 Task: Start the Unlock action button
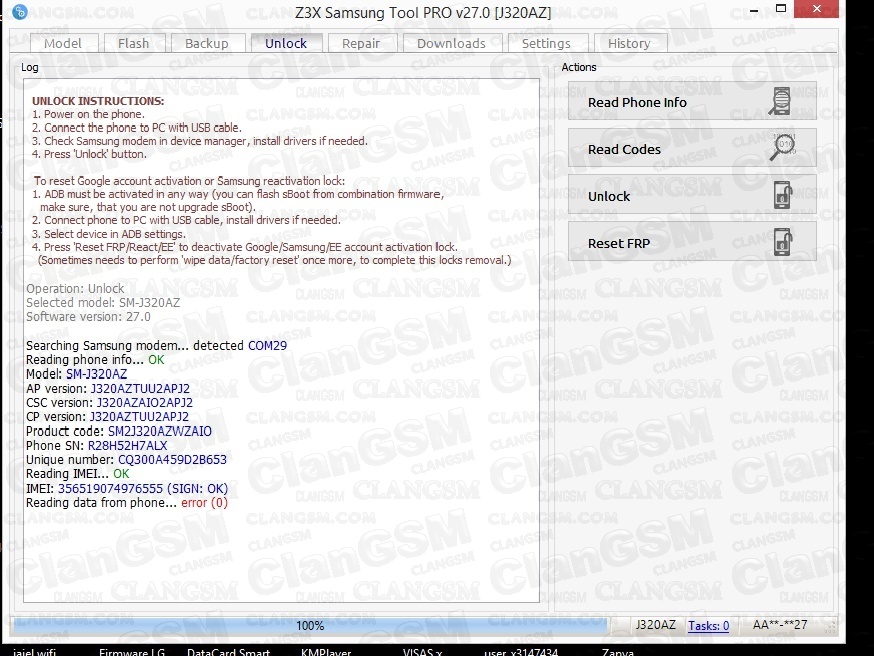pyautogui.click(x=692, y=195)
